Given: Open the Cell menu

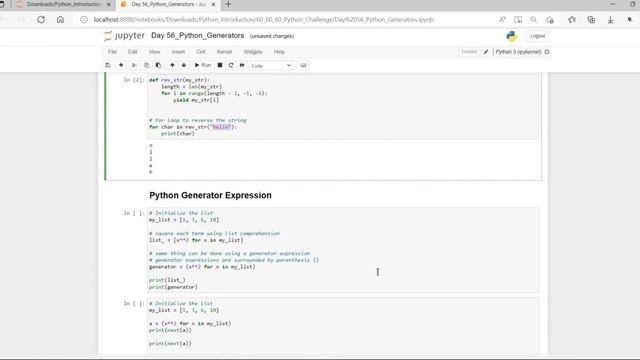Looking at the screenshot, I should tap(201, 52).
